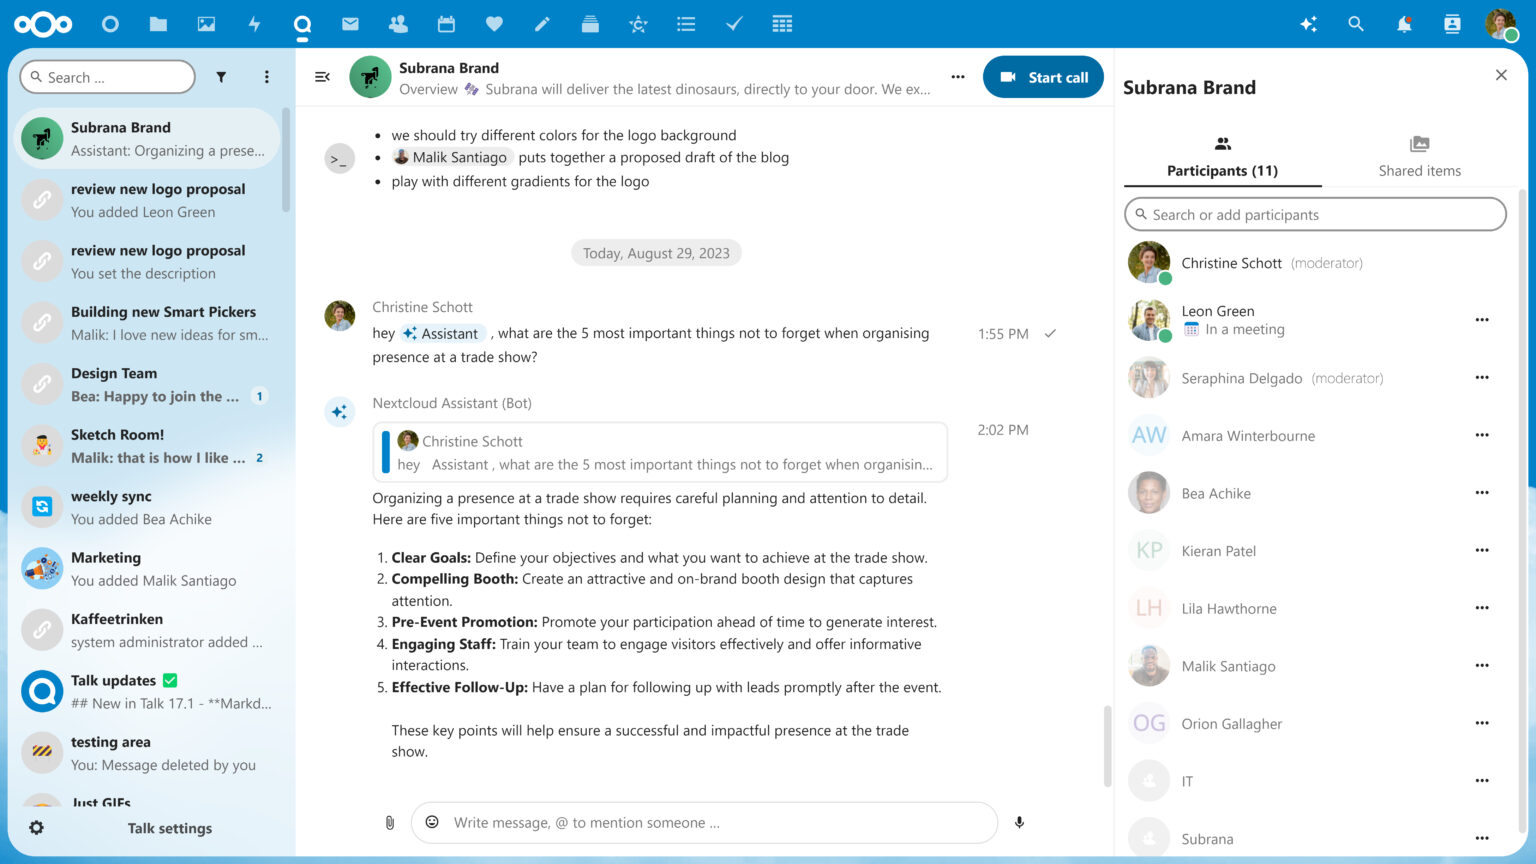
Task: Open the emoji picker in the message field
Action: point(431,822)
